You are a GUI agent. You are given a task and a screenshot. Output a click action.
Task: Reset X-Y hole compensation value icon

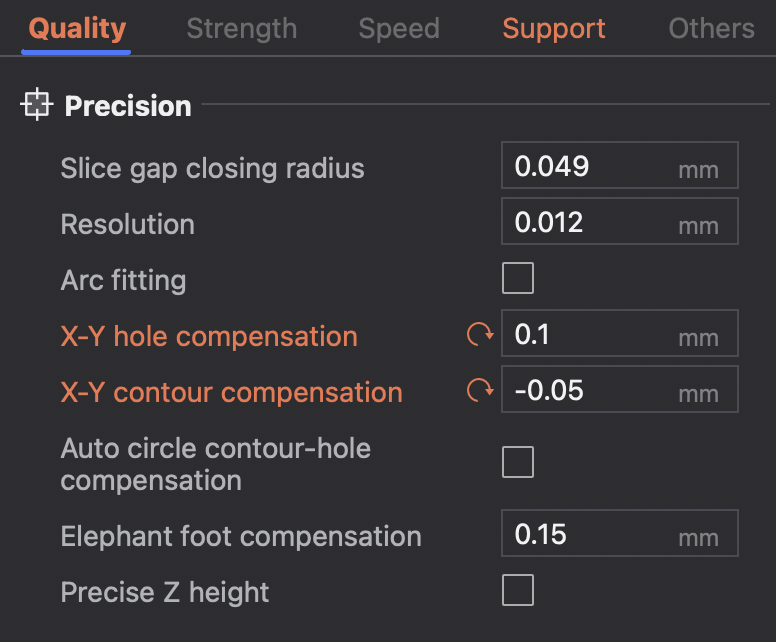click(x=480, y=335)
